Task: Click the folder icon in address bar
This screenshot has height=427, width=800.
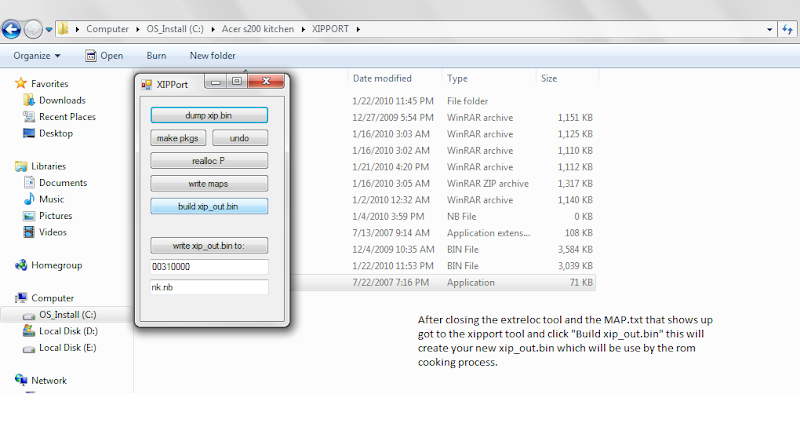Action: [63, 29]
